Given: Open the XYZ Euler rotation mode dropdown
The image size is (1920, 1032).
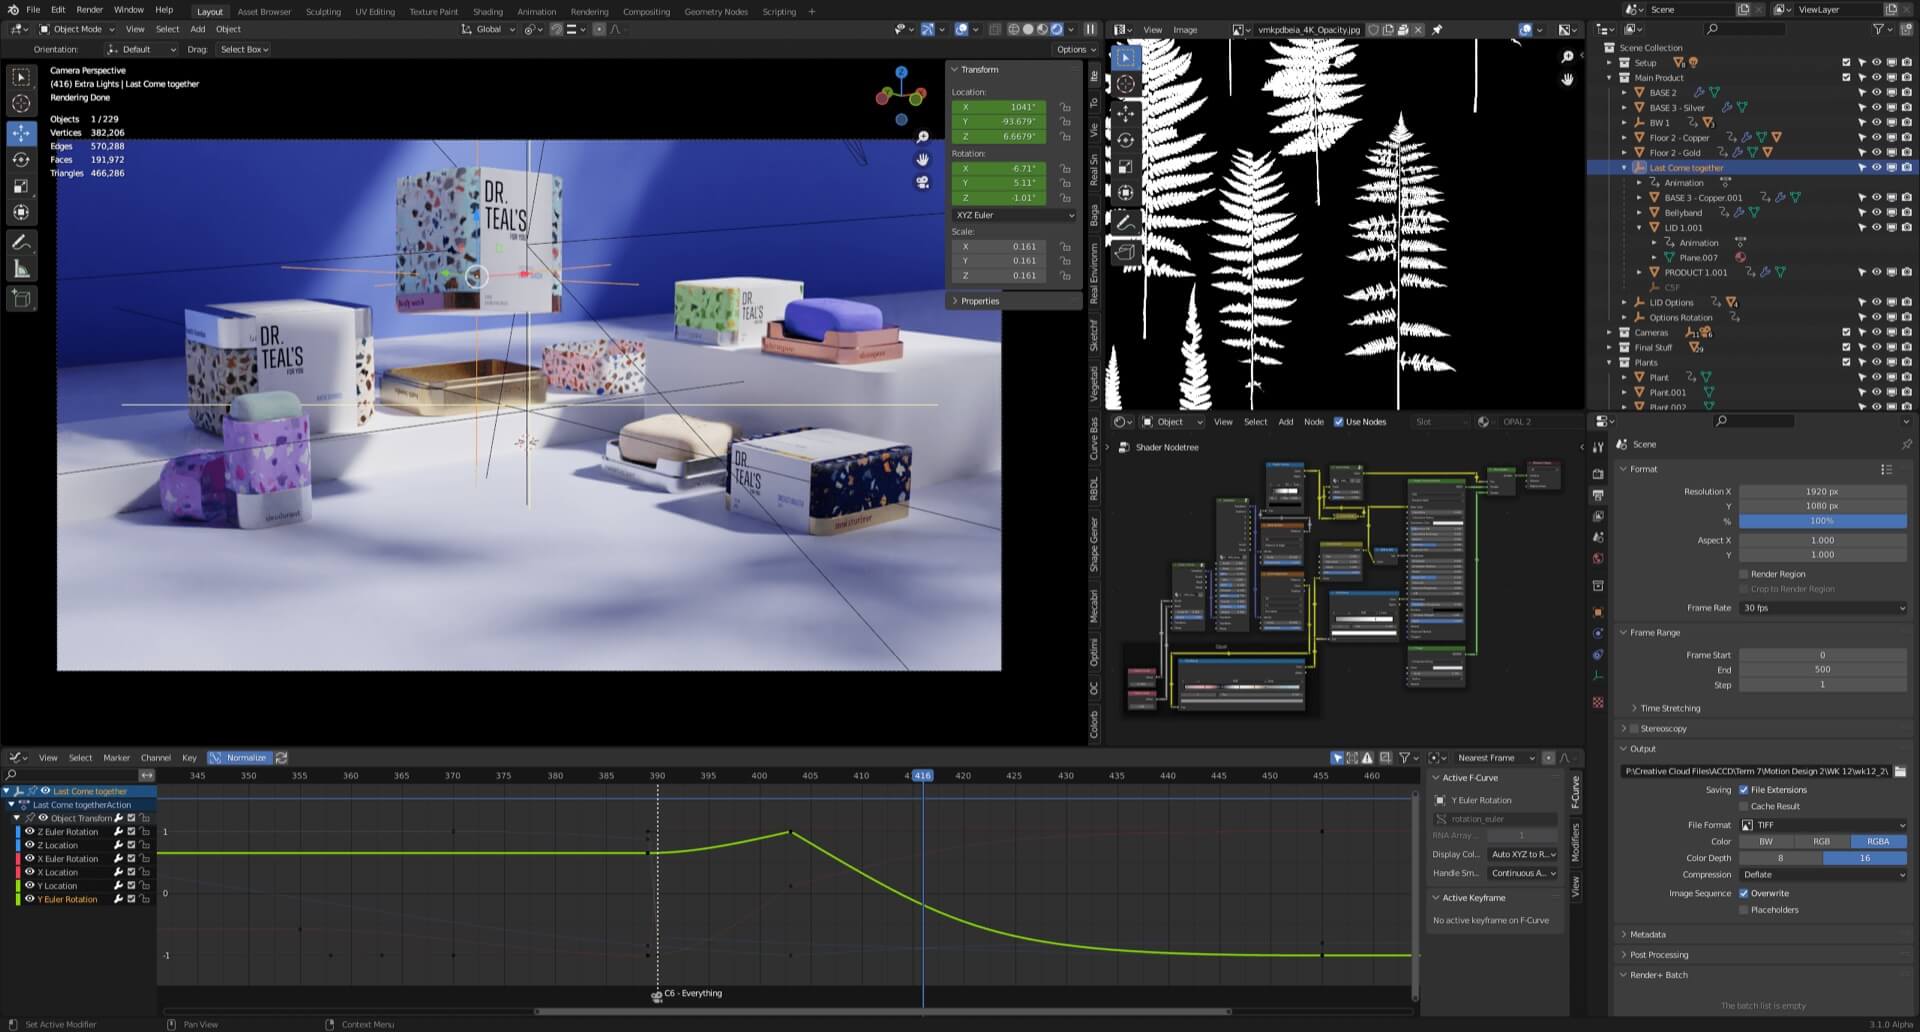Looking at the screenshot, I should [1014, 215].
